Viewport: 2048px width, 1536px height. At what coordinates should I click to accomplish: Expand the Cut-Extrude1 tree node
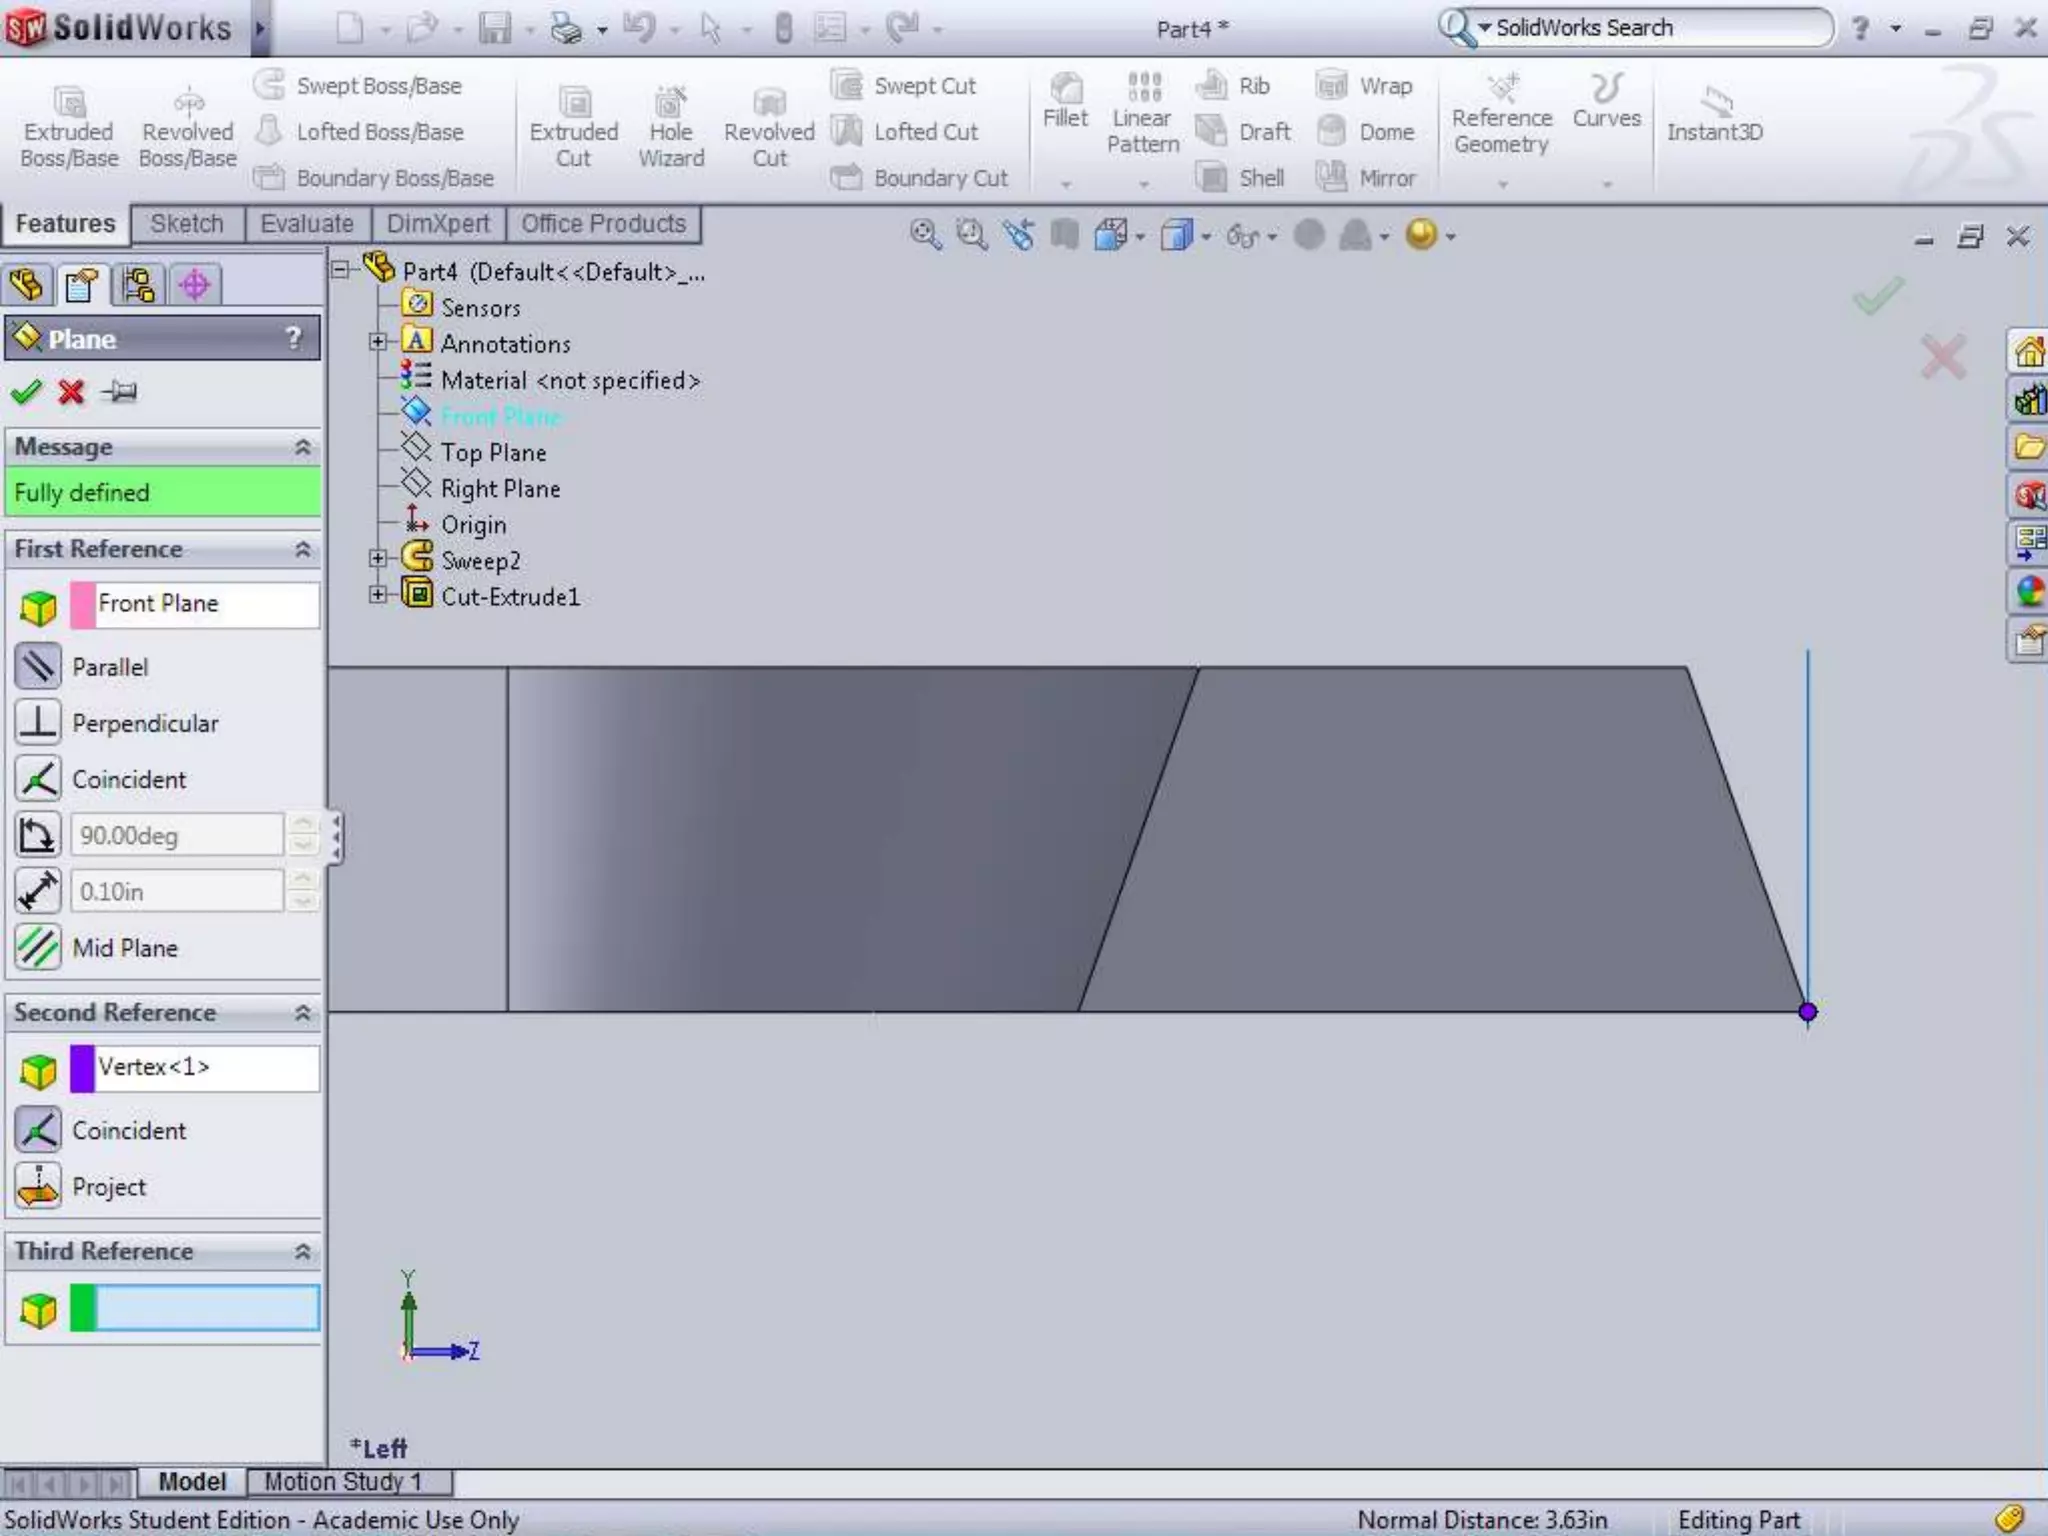coord(377,595)
